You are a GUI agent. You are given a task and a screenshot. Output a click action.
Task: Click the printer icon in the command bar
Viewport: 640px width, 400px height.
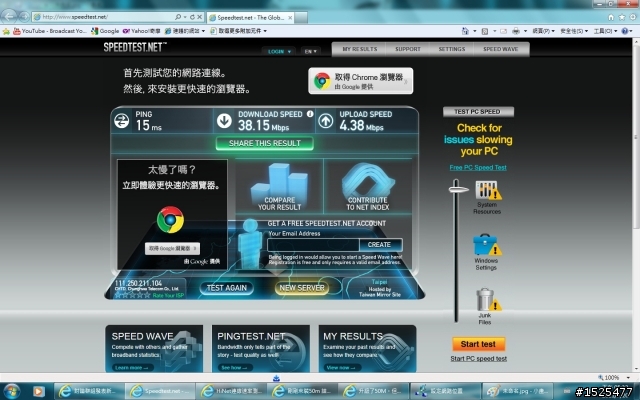tap(516, 31)
